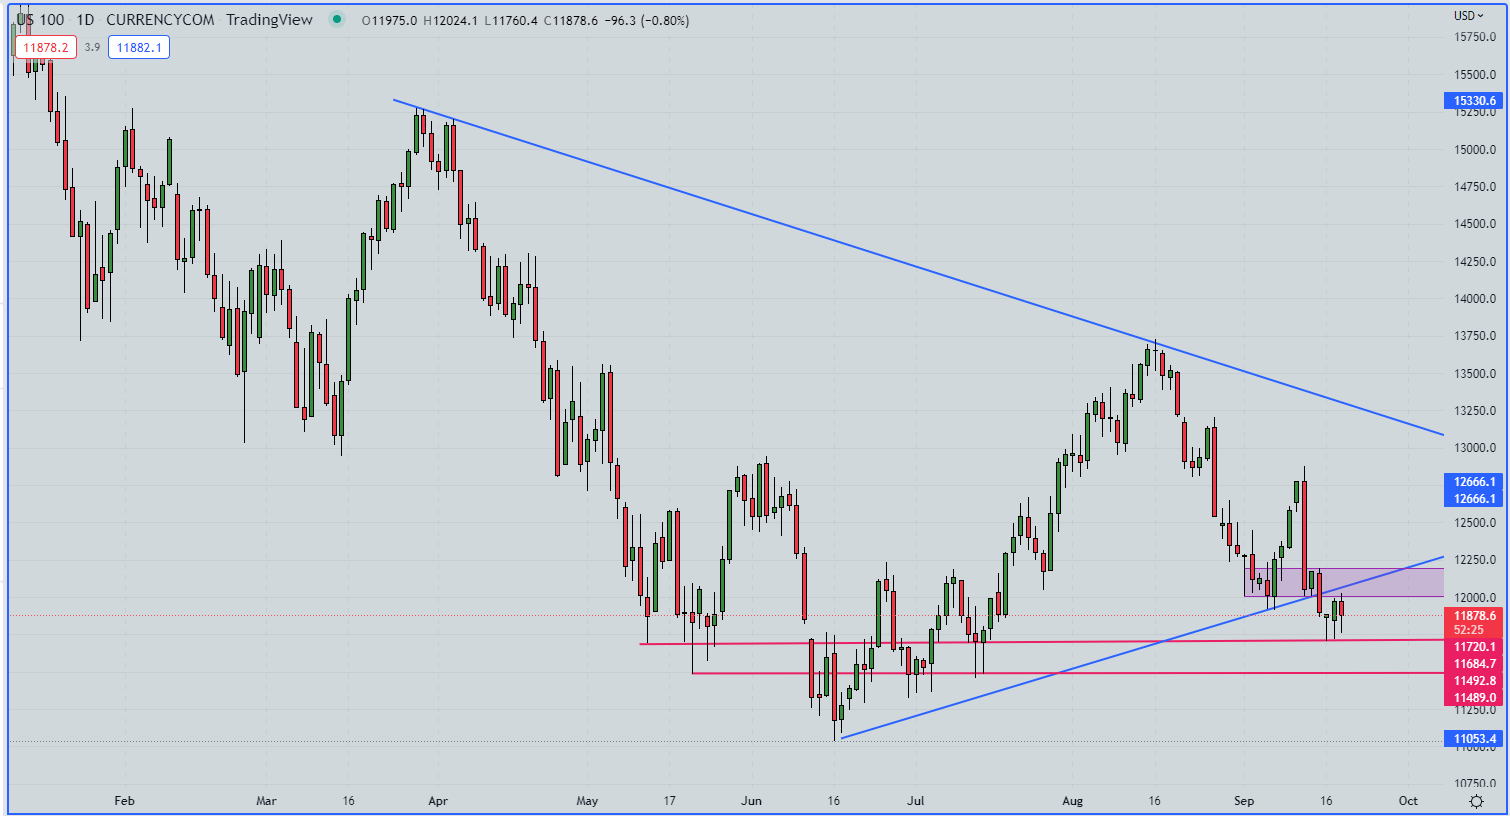Click the blue buy price 11882.1 button
1510x816 pixels.
click(139, 47)
